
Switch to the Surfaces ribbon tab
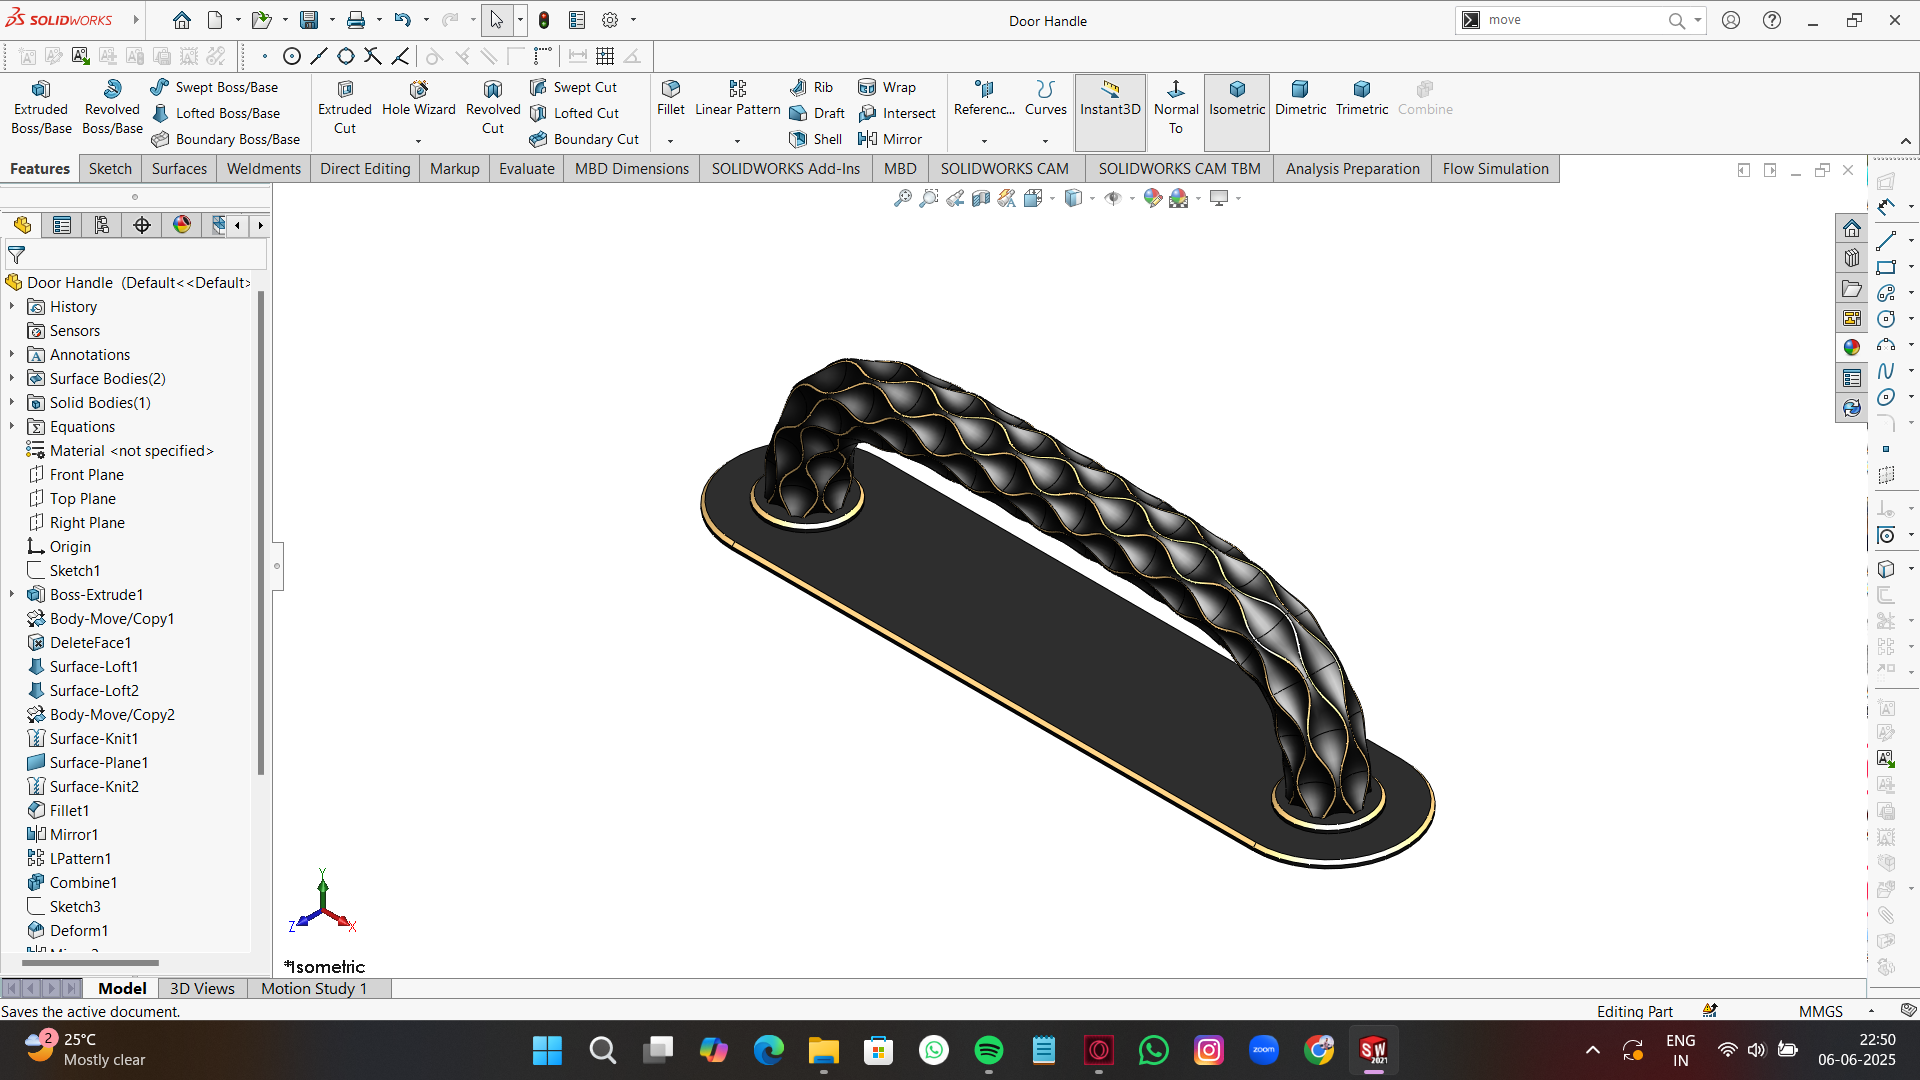179,169
